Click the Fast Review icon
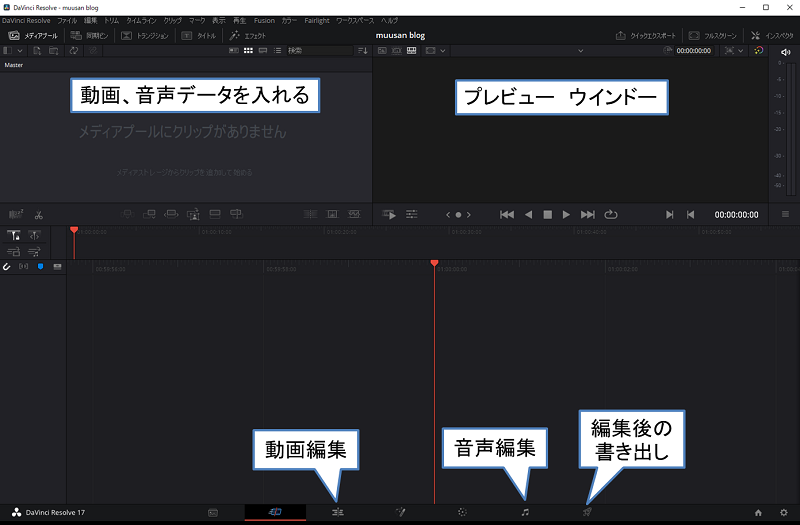Screen dimensions: 800x525 click(389, 215)
